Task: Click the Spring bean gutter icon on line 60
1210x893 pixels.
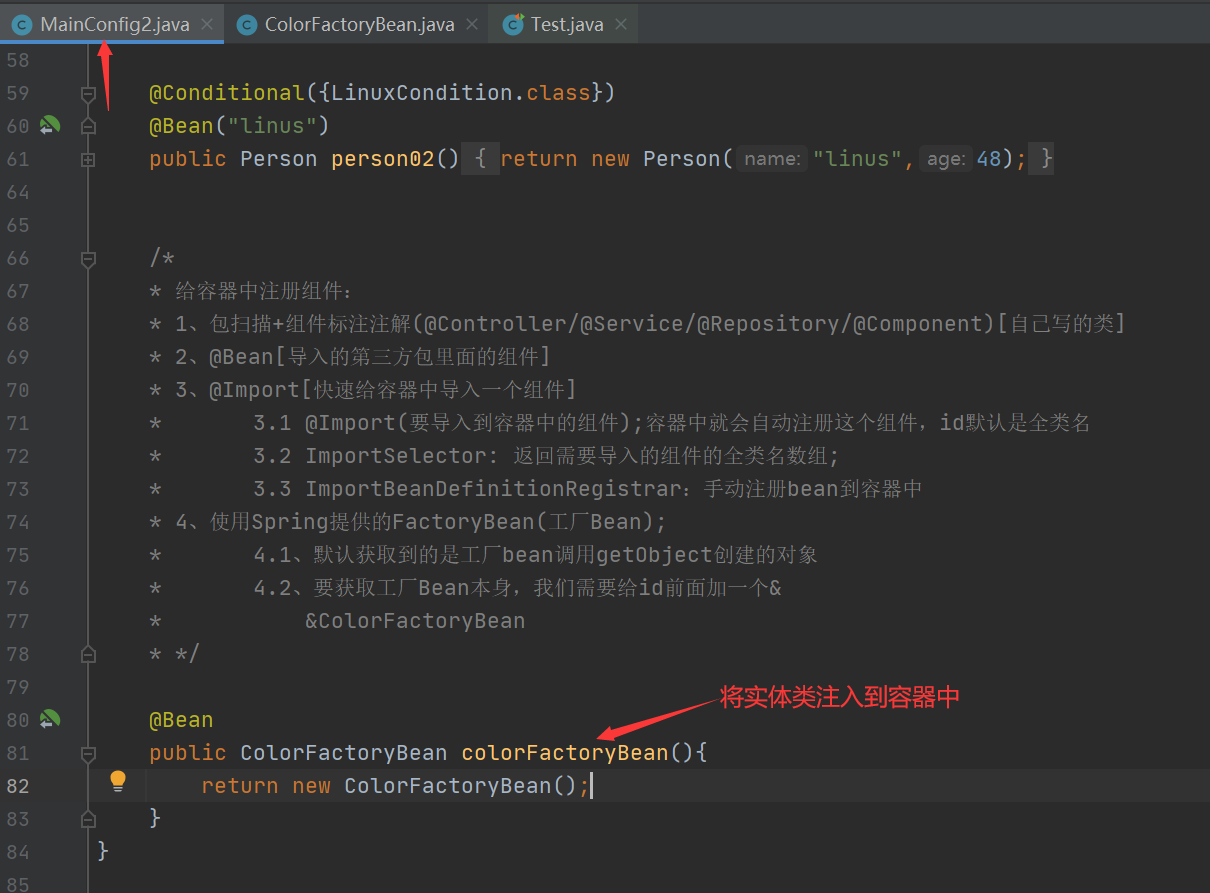Action: click(x=50, y=125)
